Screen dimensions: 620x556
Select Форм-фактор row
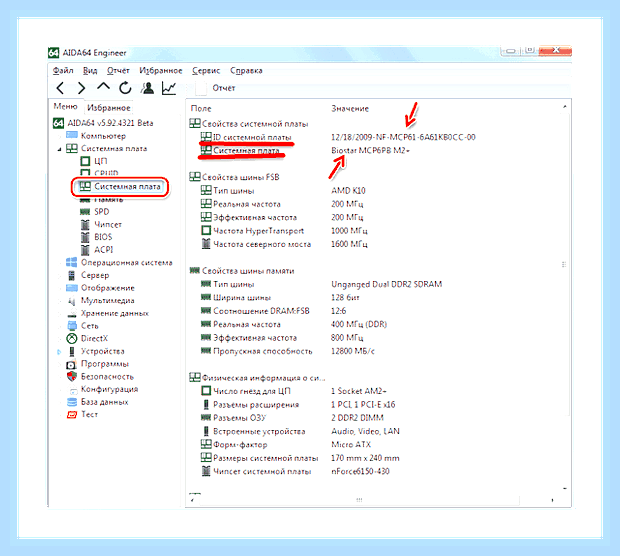coord(285,445)
